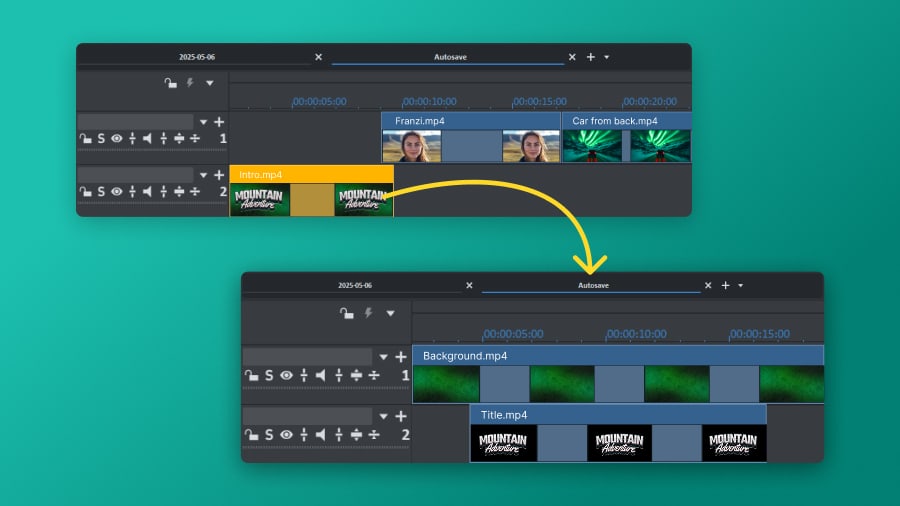900x506 pixels.
Task: Add new tab in lower timeline
Action: coord(725,285)
